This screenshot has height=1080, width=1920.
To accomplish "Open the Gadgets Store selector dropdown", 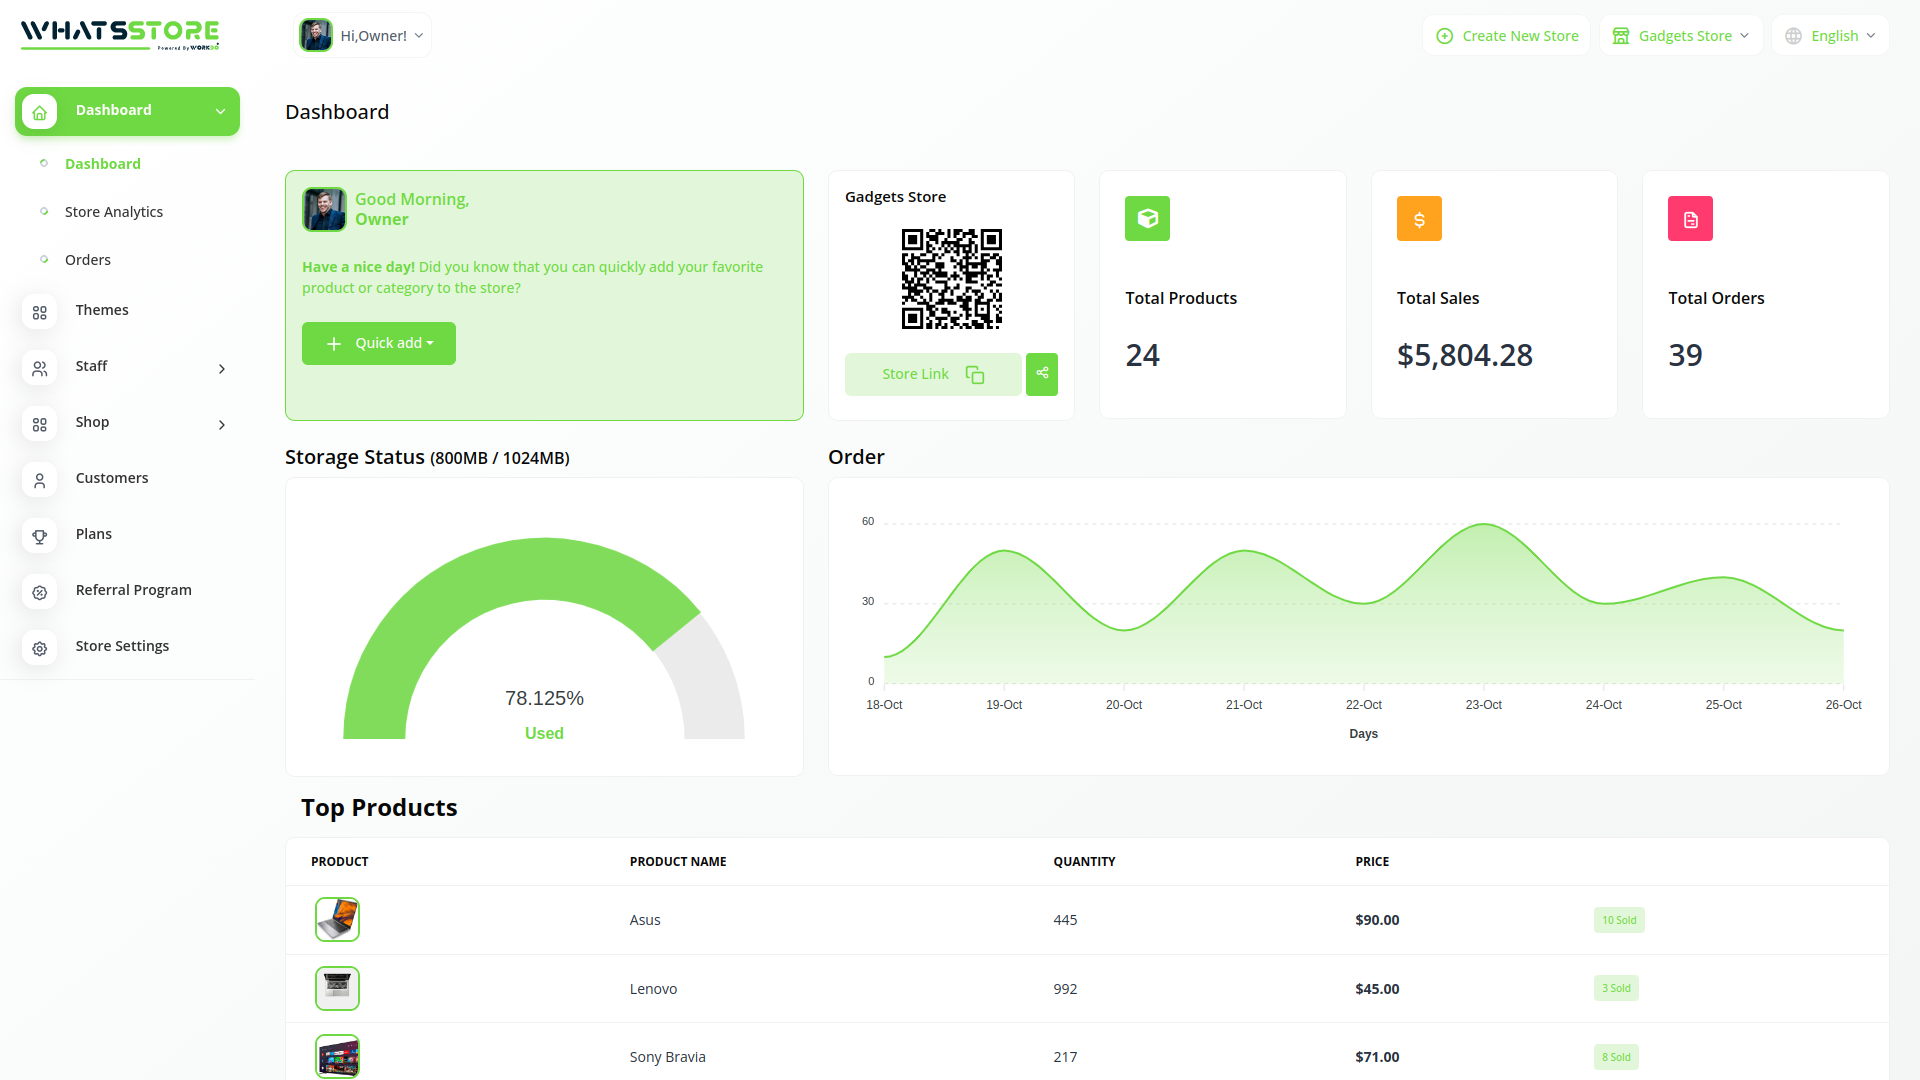I will (1681, 36).
